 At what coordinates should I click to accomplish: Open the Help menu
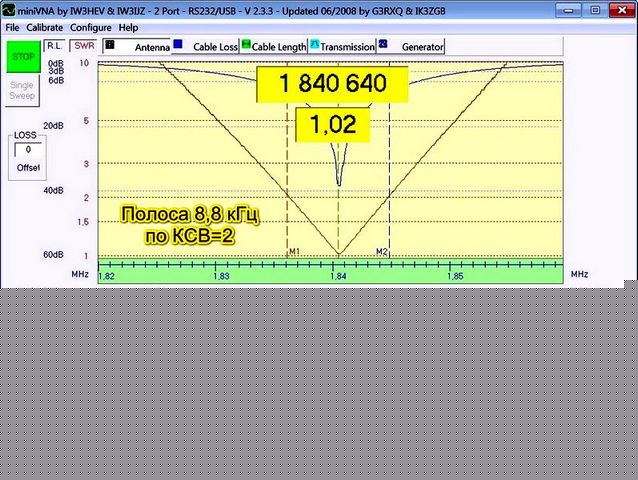tap(128, 28)
